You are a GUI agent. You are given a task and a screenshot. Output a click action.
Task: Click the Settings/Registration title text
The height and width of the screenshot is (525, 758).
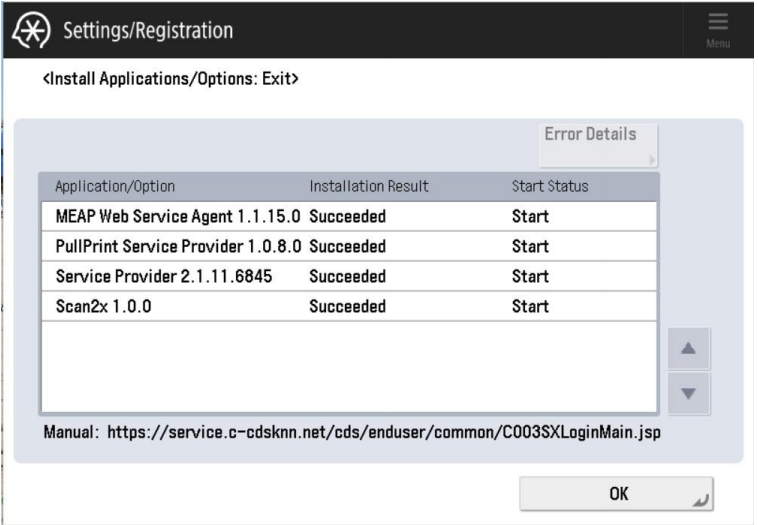coord(148,30)
